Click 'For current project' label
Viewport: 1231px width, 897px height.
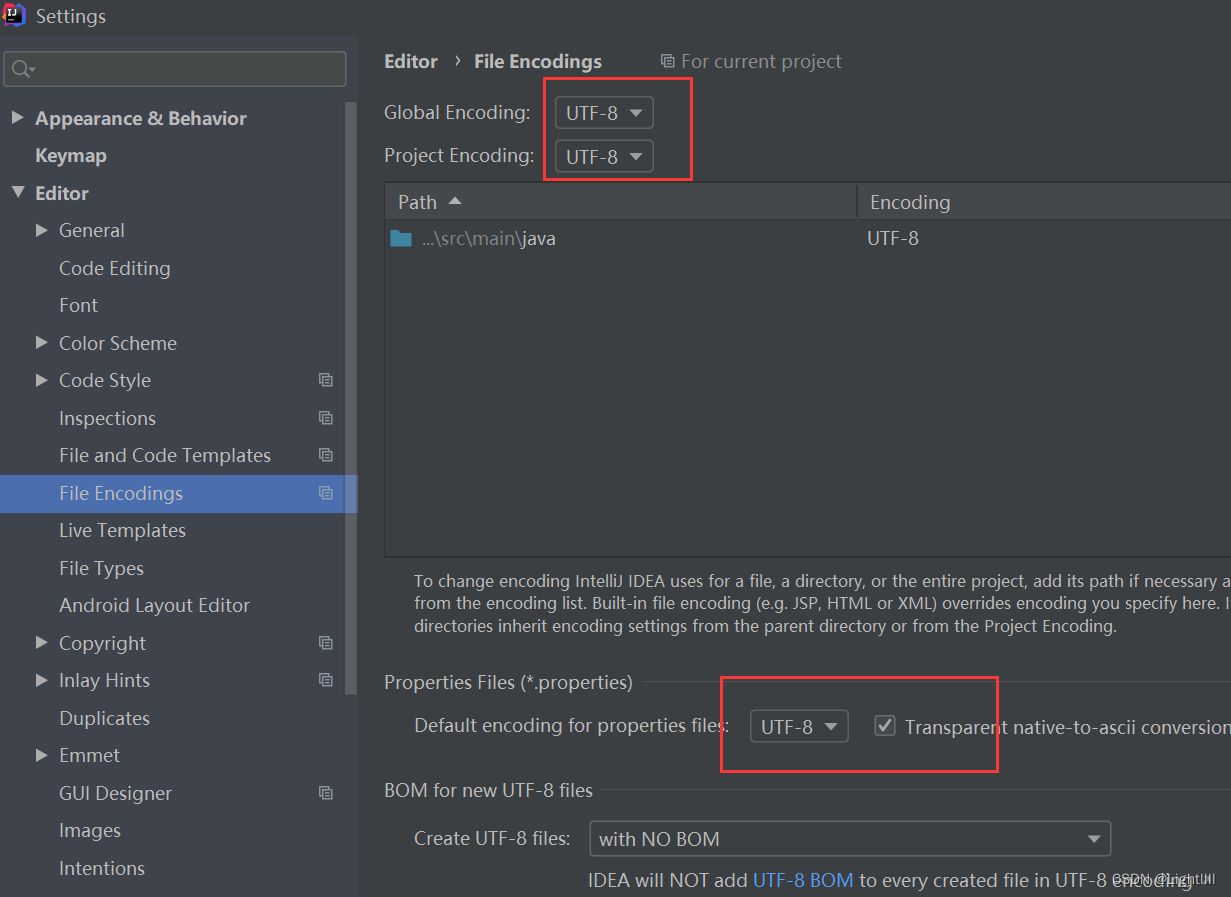(761, 62)
